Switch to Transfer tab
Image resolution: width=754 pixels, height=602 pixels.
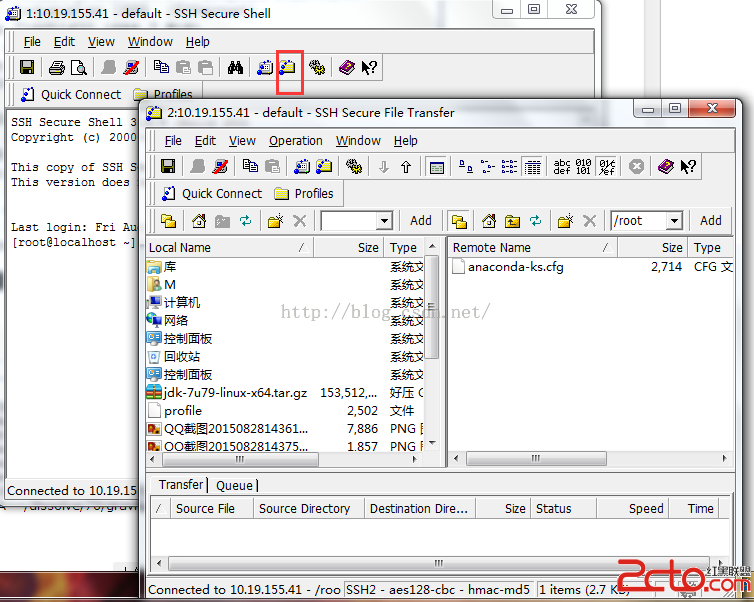pos(180,485)
